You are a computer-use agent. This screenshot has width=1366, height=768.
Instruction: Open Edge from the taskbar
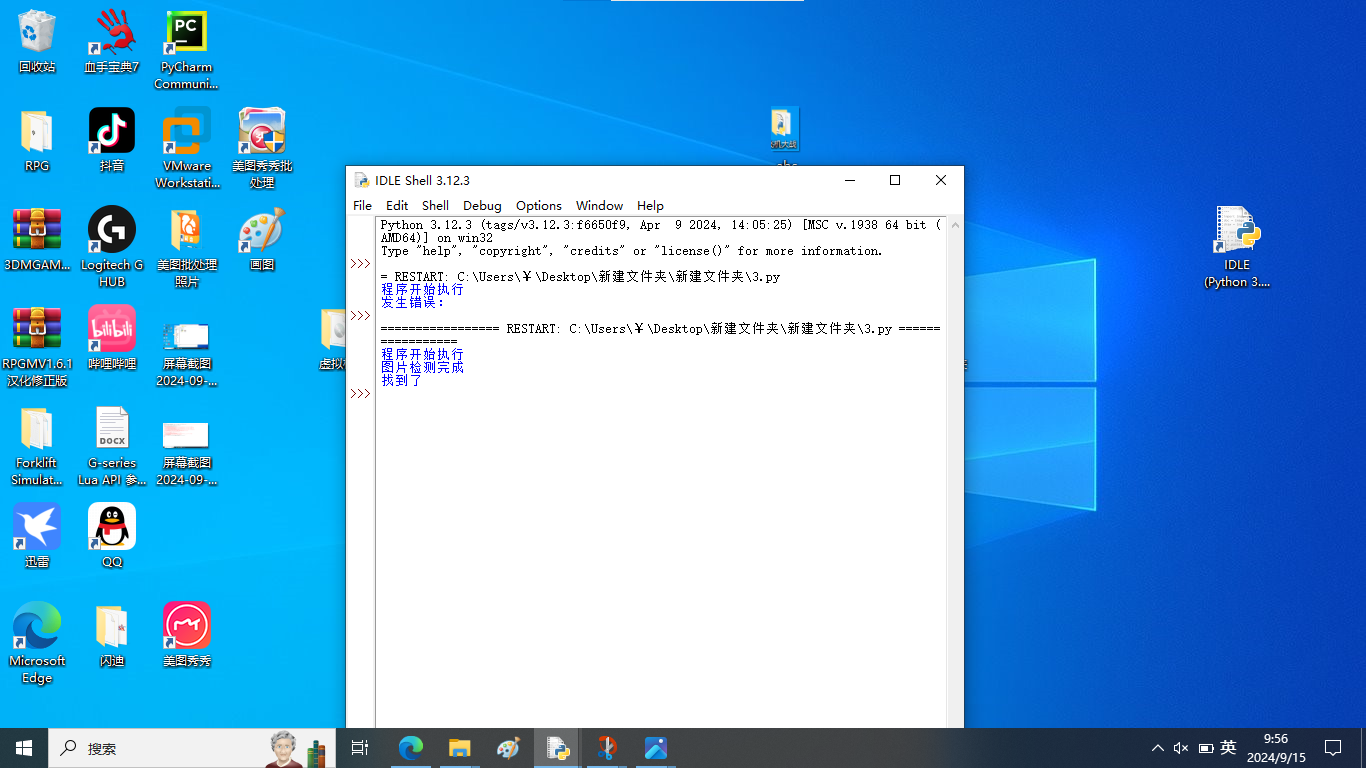coord(411,748)
